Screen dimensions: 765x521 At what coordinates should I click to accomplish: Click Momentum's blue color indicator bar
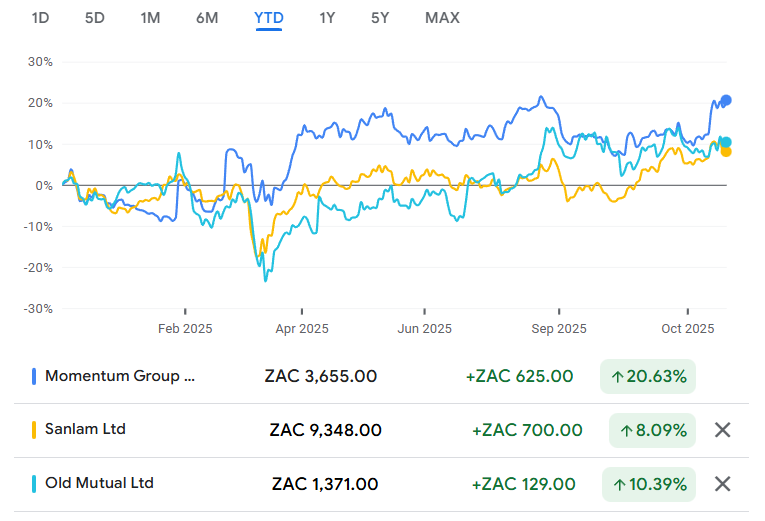tap(34, 376)
